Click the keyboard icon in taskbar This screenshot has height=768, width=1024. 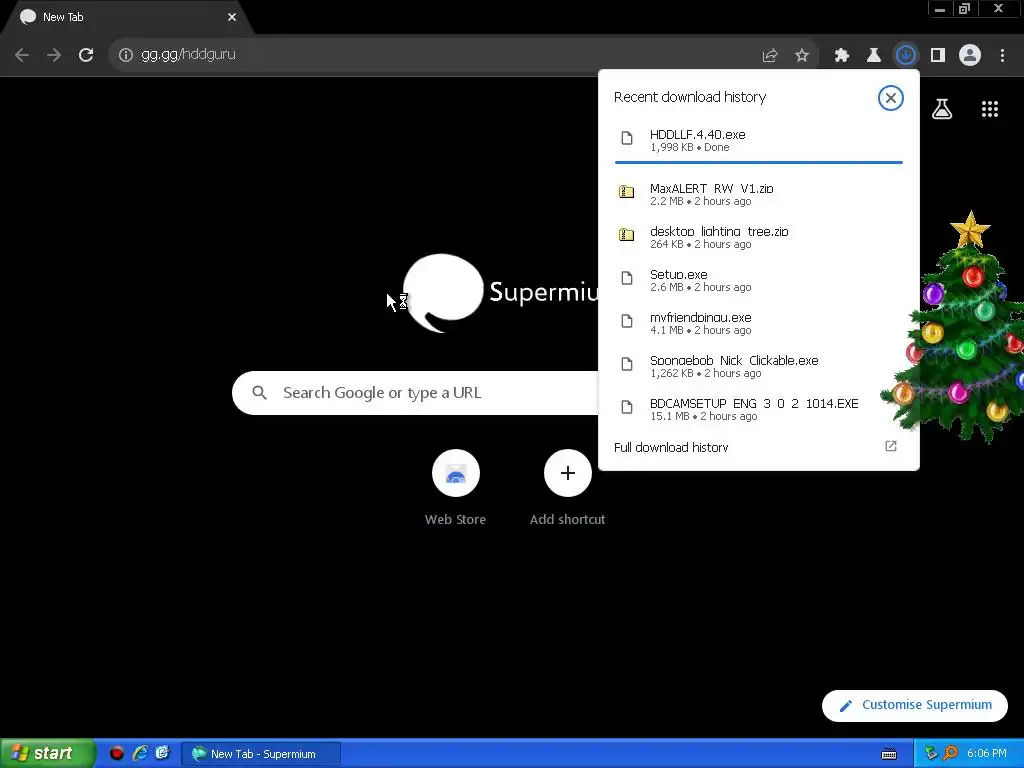(x=889, y=754)
